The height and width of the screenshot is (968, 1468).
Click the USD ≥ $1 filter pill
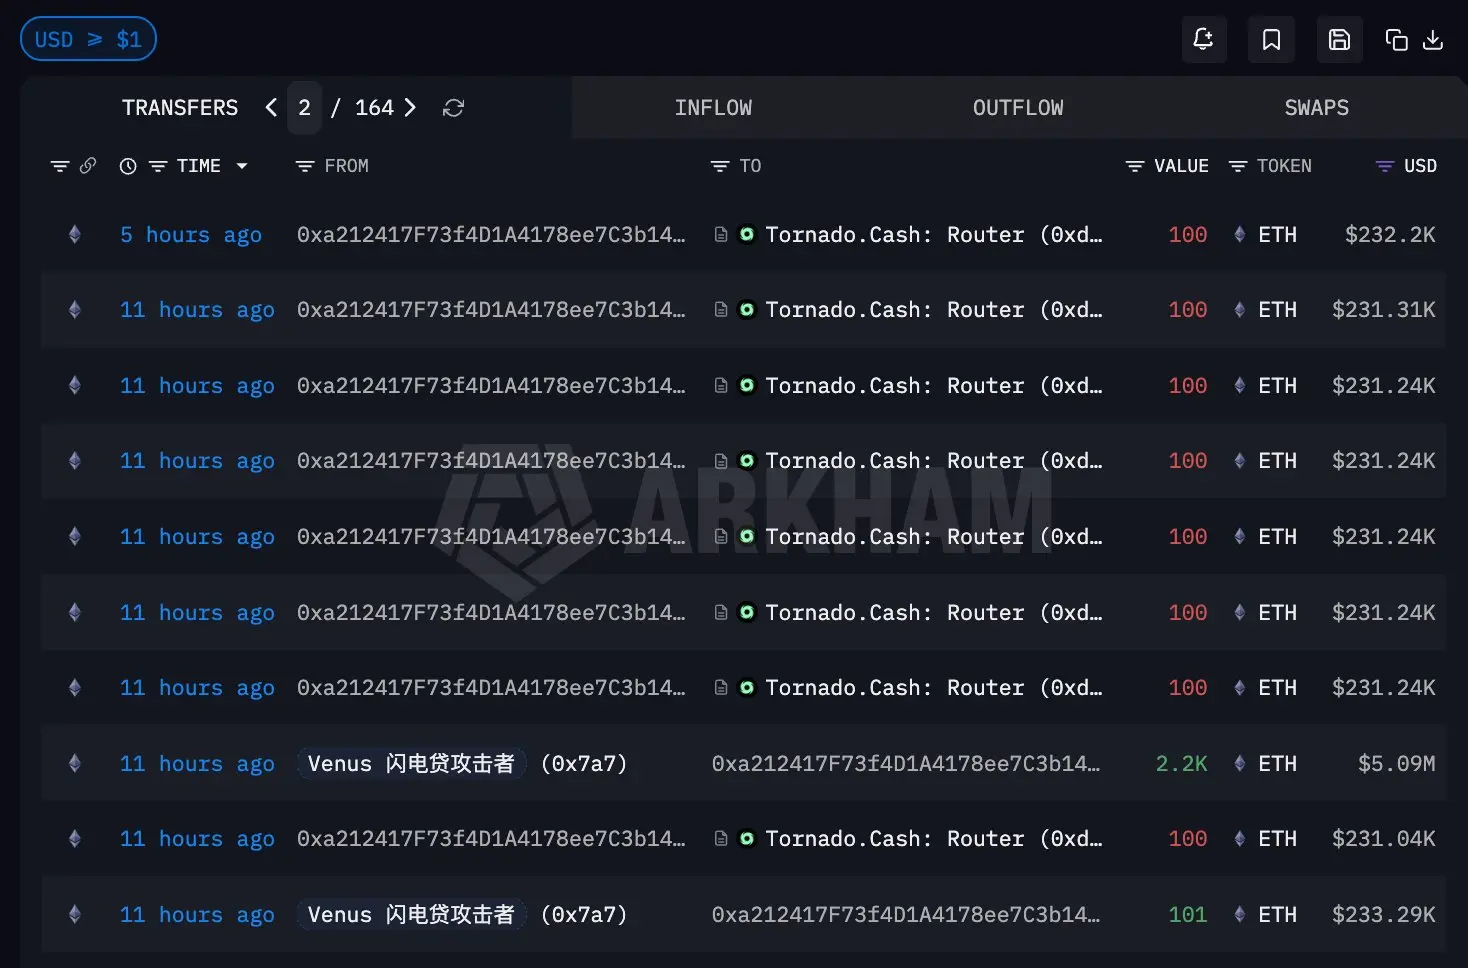pos(88,38)
